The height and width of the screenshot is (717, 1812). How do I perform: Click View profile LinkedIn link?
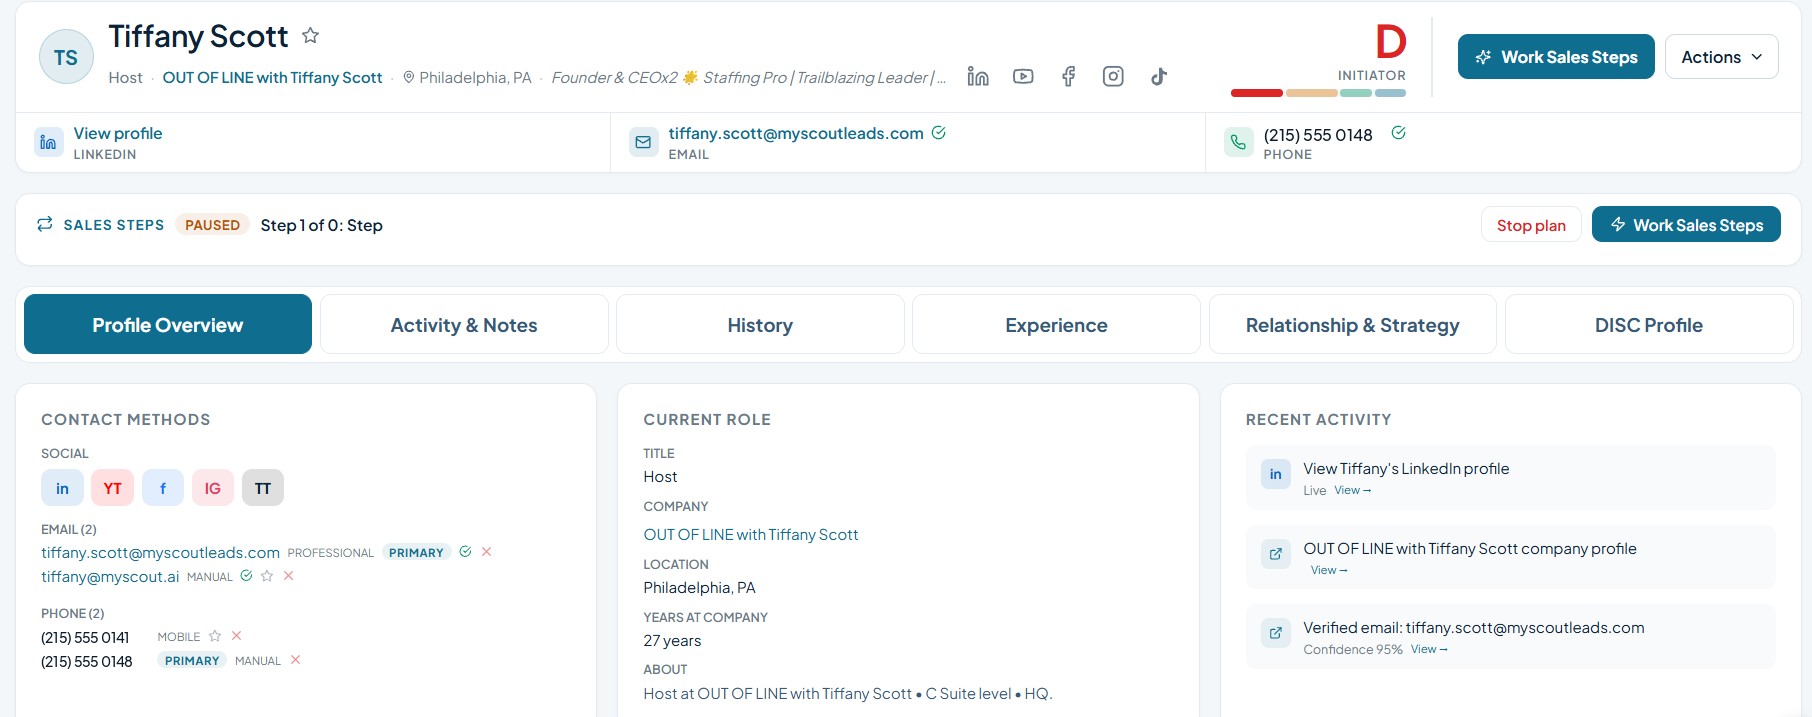tap(118, 133)
